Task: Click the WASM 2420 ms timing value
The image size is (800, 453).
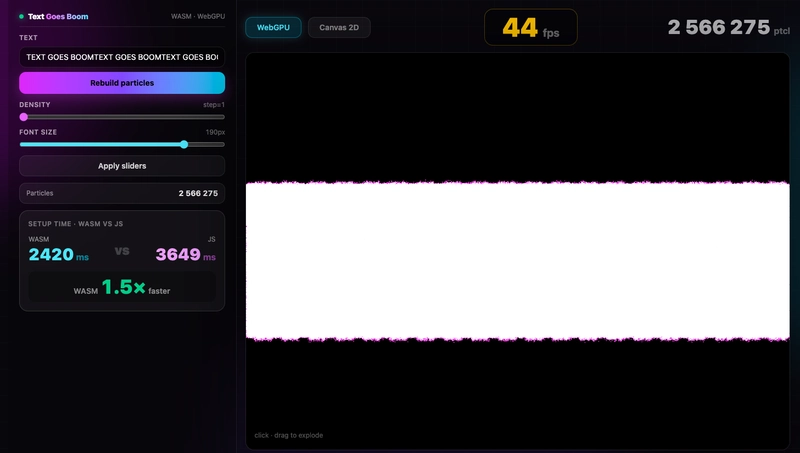Action: [x=58, y=255]
